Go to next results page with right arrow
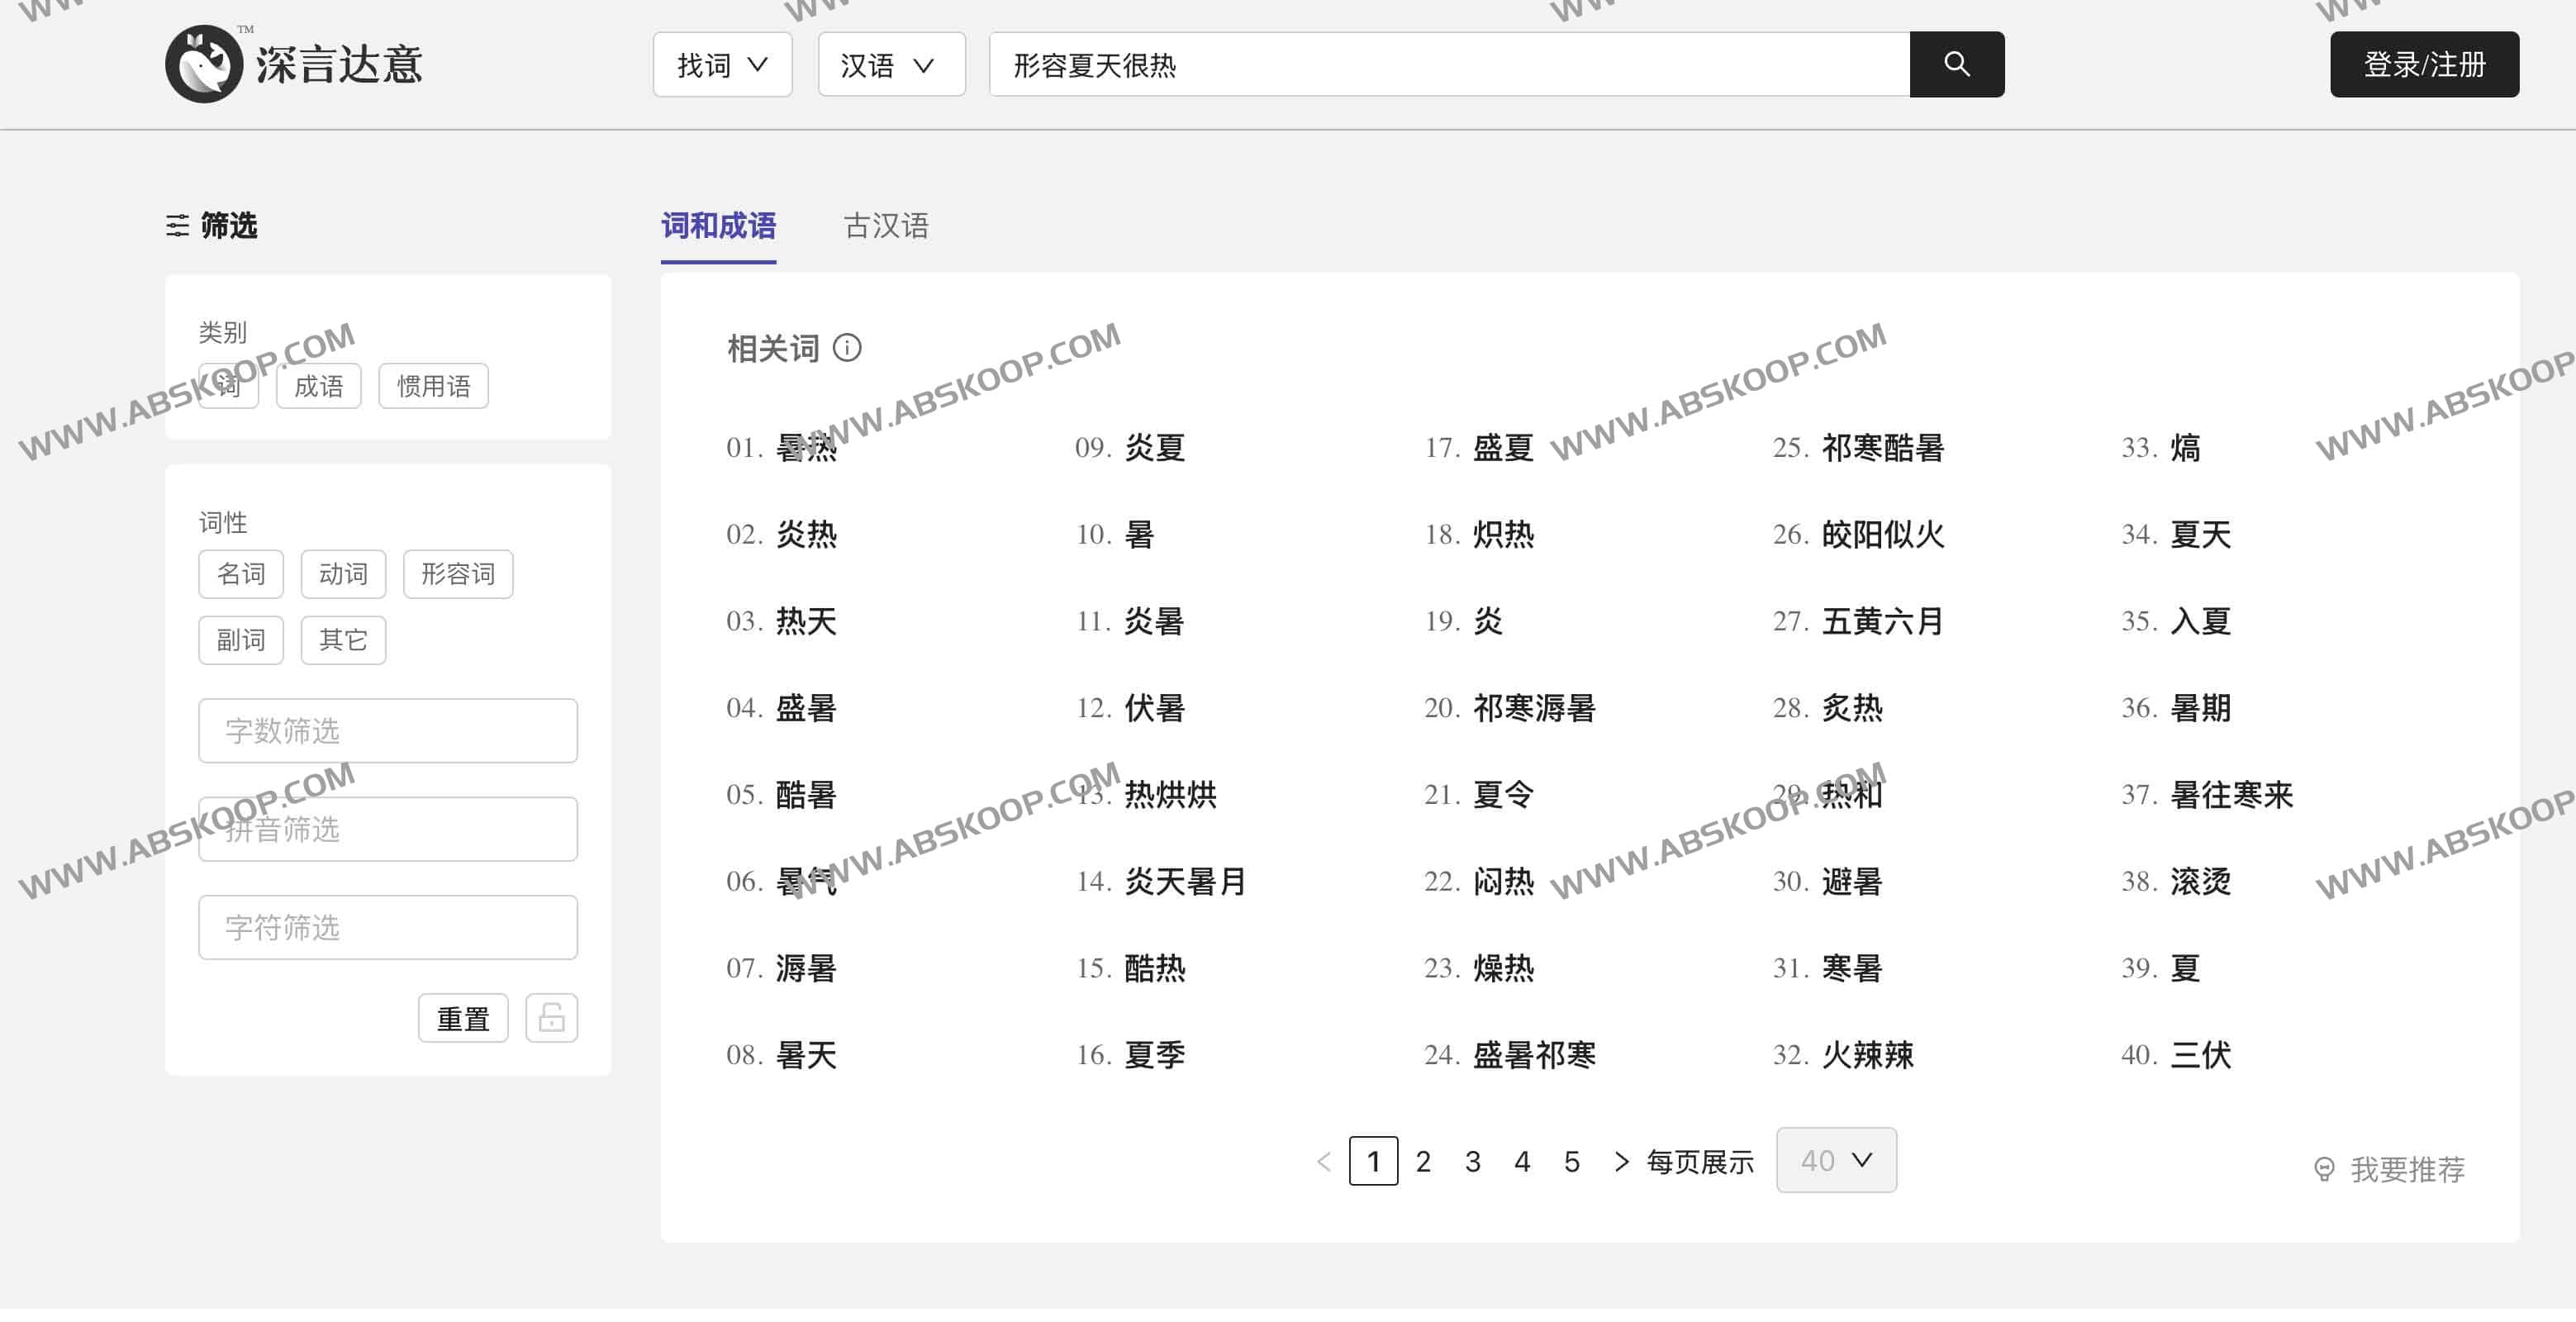This screenshot has height=1322, width=2576. click(x=1621, y=1161)
